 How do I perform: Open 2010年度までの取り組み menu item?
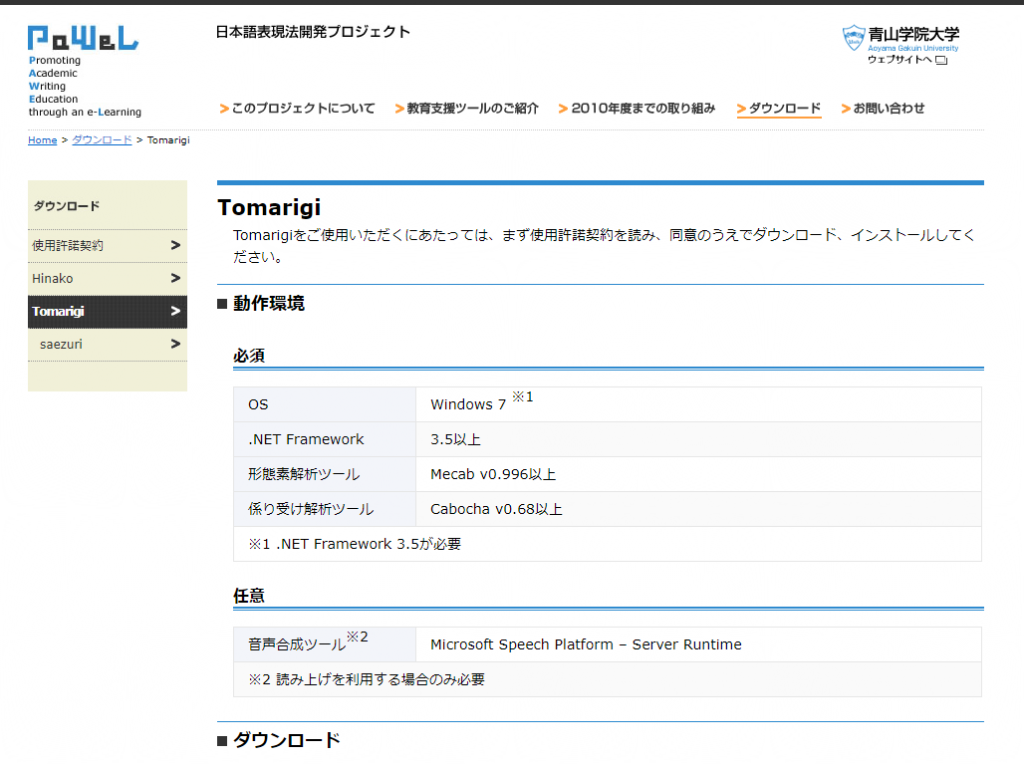coord(637,108)
